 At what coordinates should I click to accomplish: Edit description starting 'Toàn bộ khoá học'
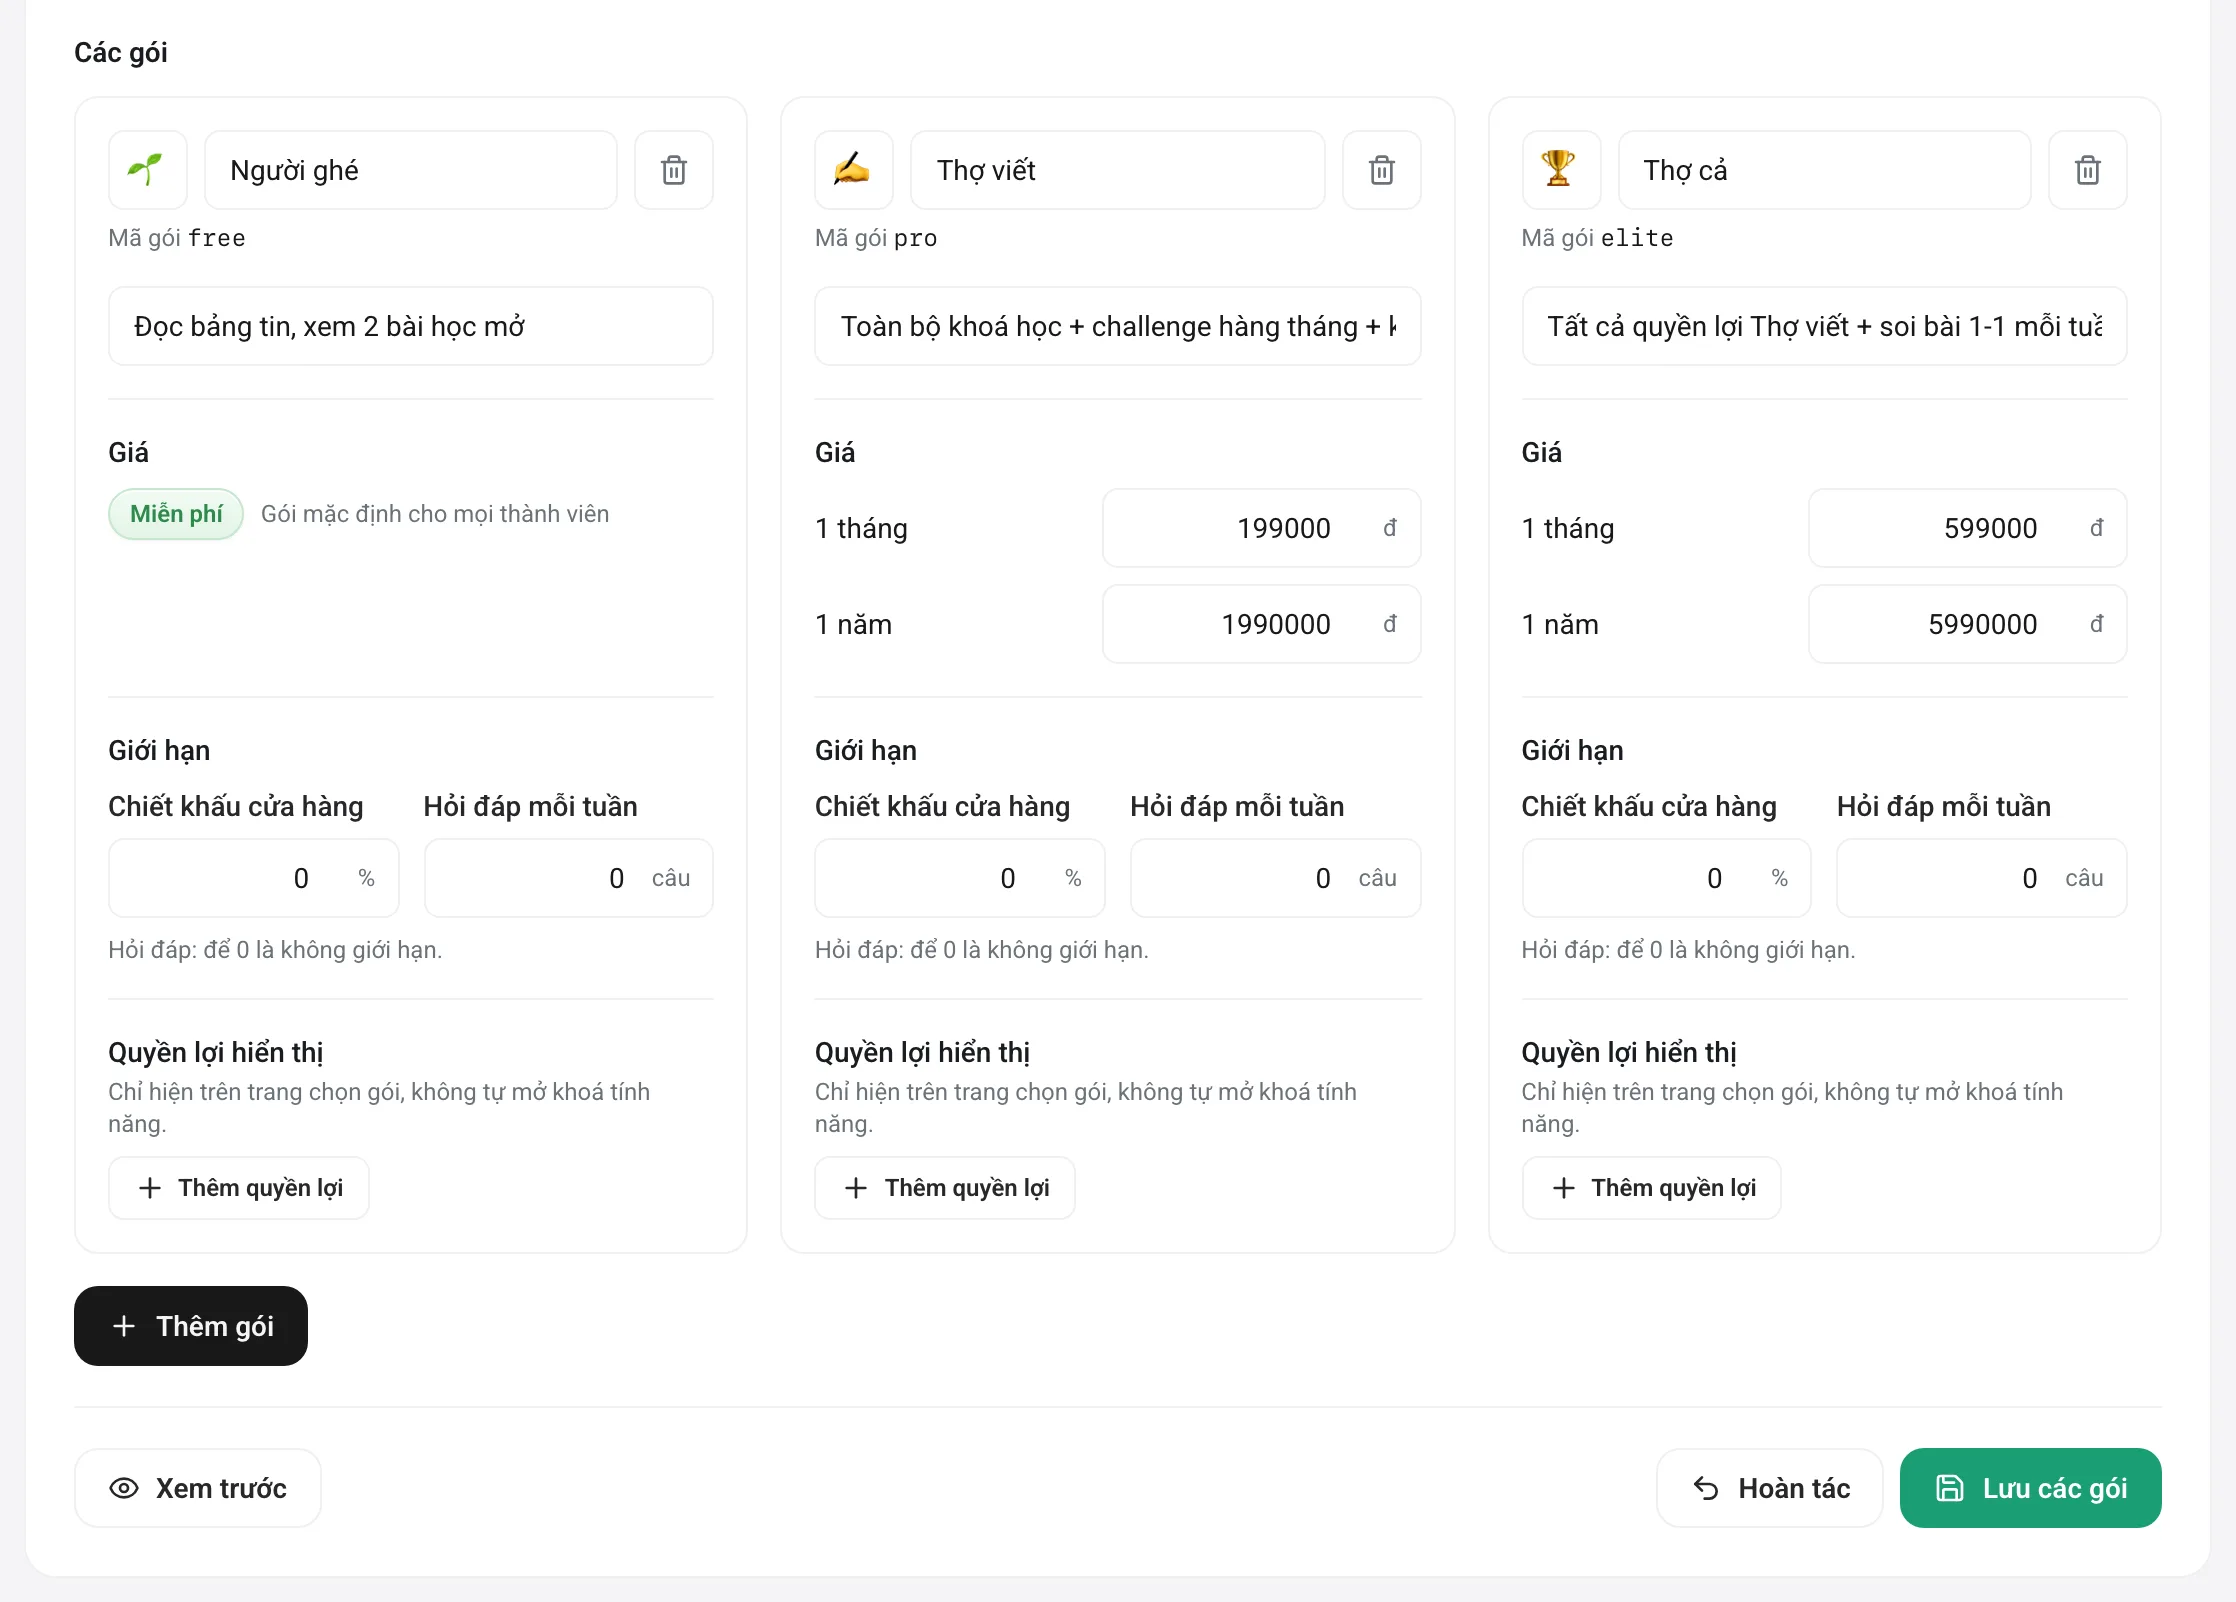[x=1117, y=326]
